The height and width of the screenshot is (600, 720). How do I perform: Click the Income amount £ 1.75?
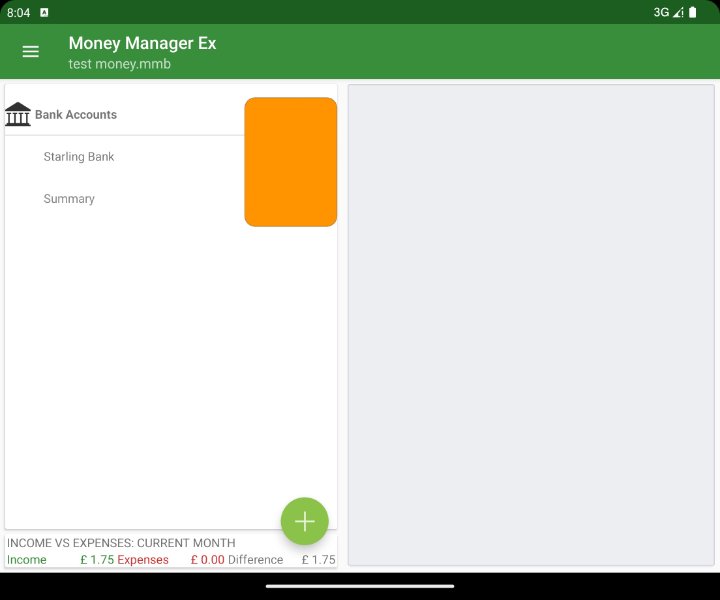(97, 560)
